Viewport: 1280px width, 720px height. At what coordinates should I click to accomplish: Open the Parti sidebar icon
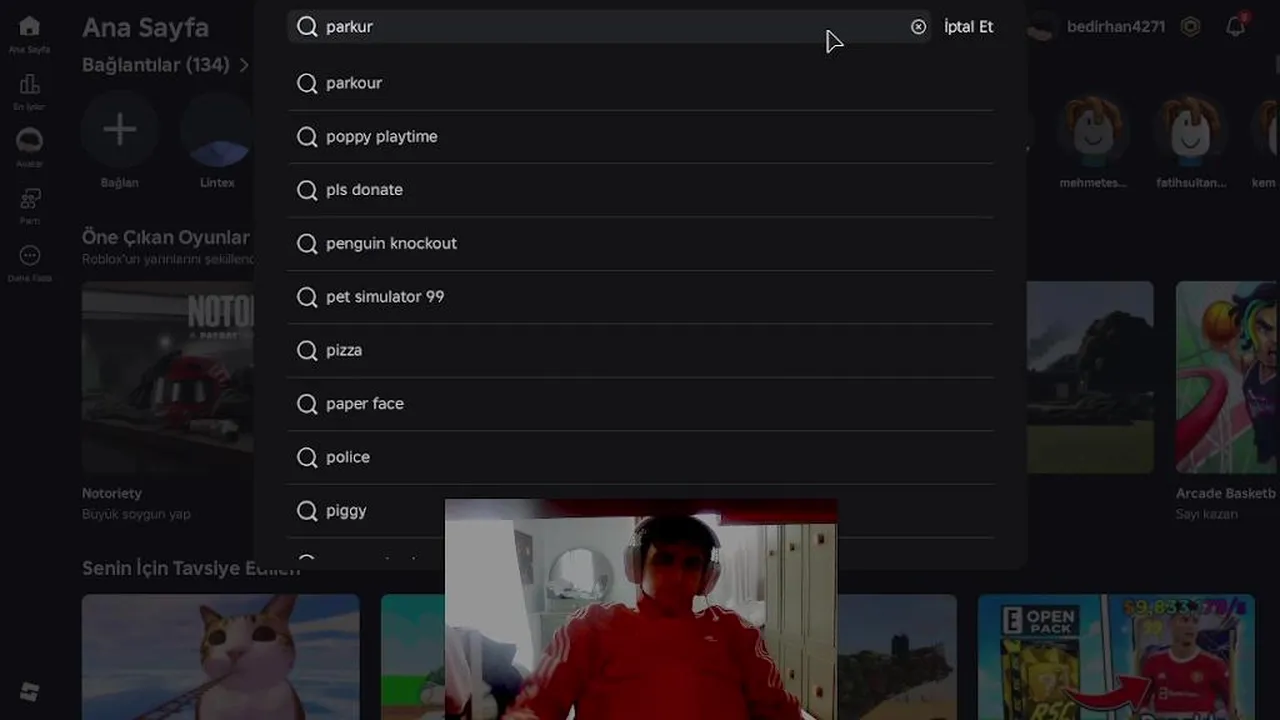tap(30, 198)
